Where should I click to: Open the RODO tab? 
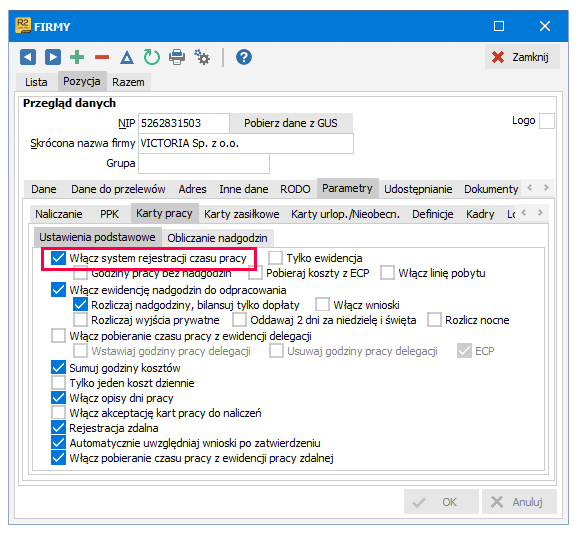pos(295,189)
